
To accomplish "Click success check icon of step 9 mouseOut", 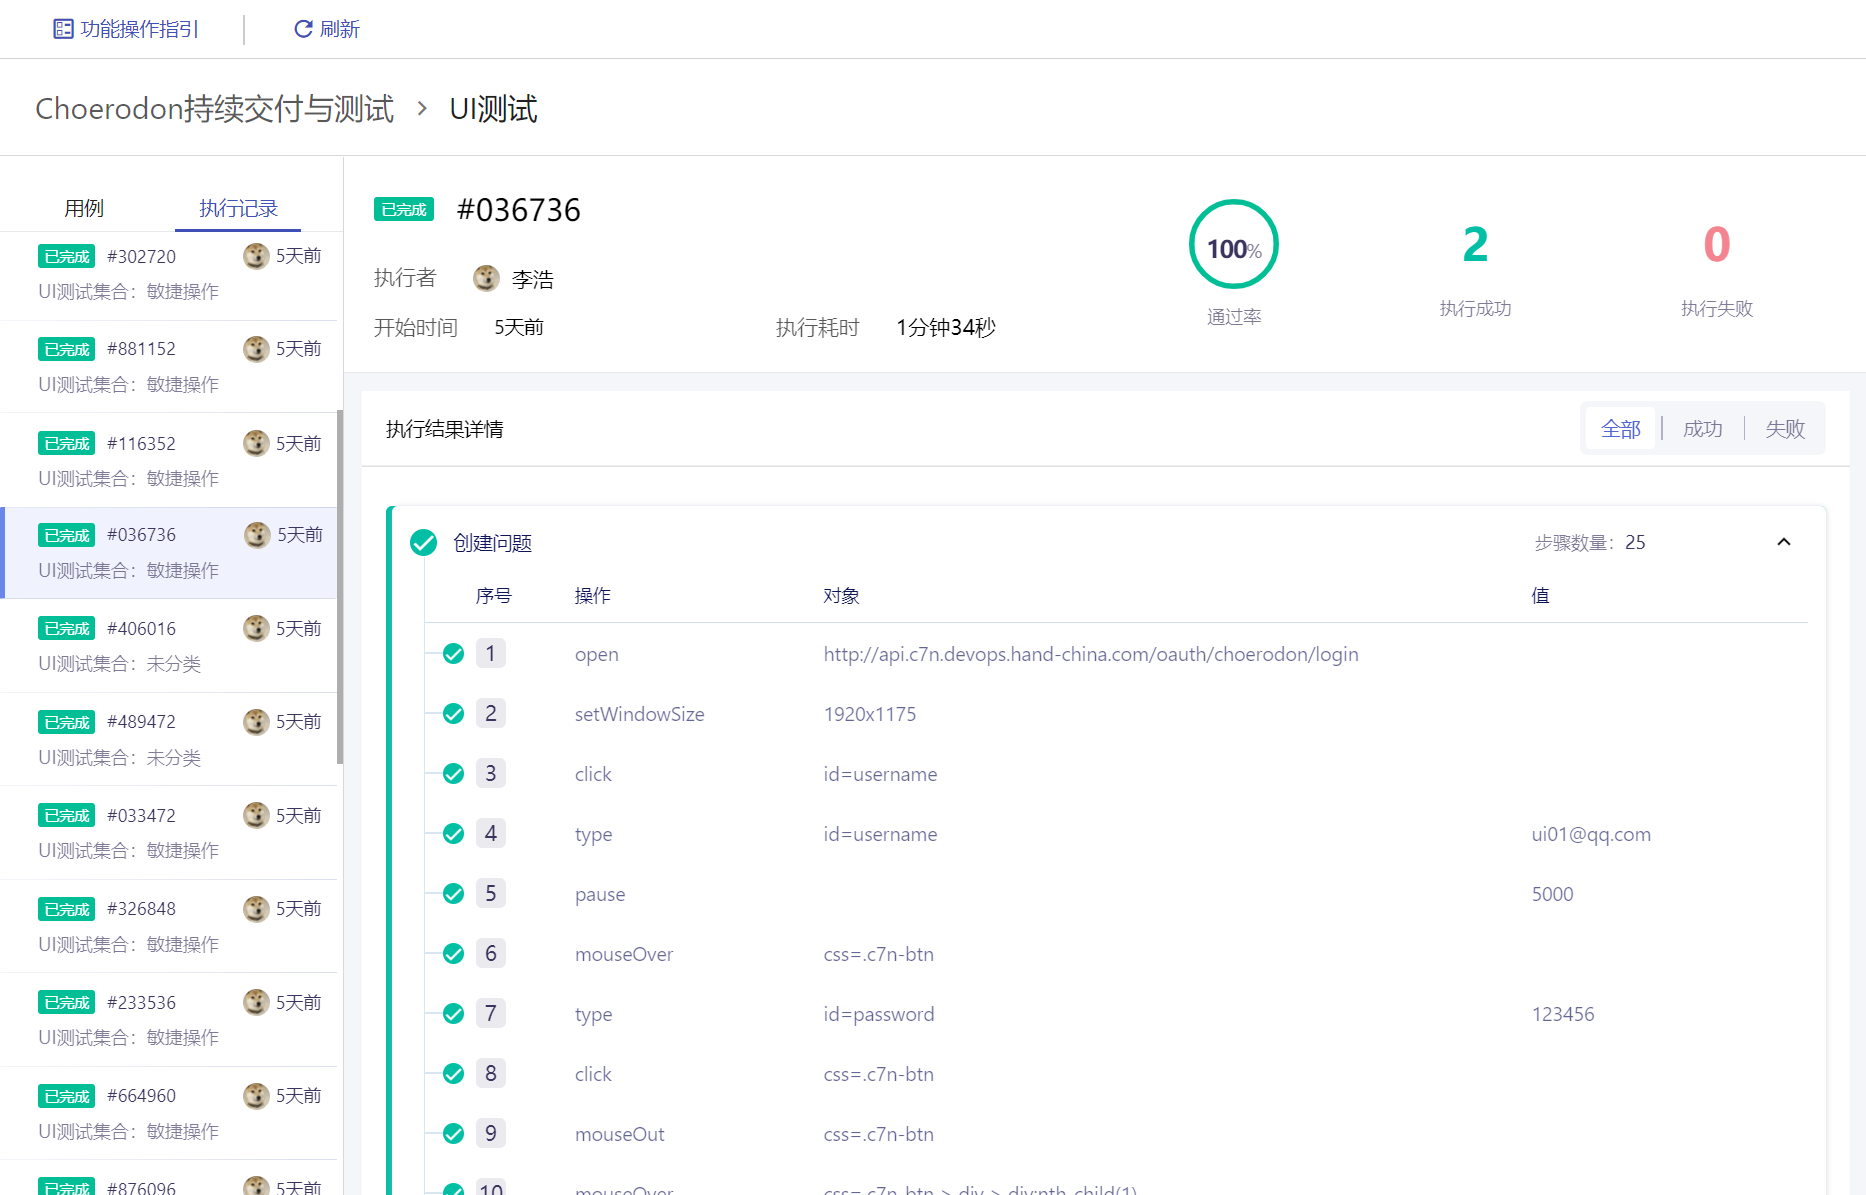I will coord(453,1134).
